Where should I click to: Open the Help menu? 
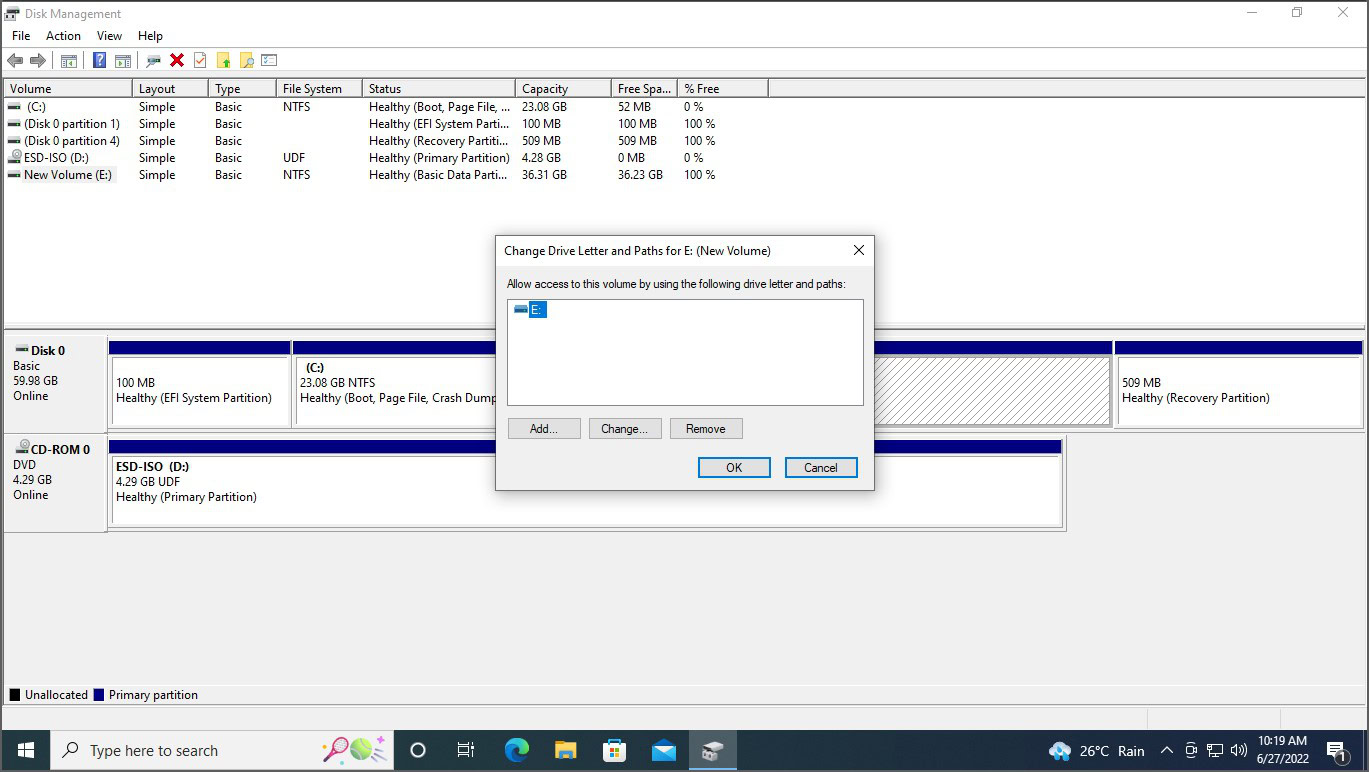[150, 36]
